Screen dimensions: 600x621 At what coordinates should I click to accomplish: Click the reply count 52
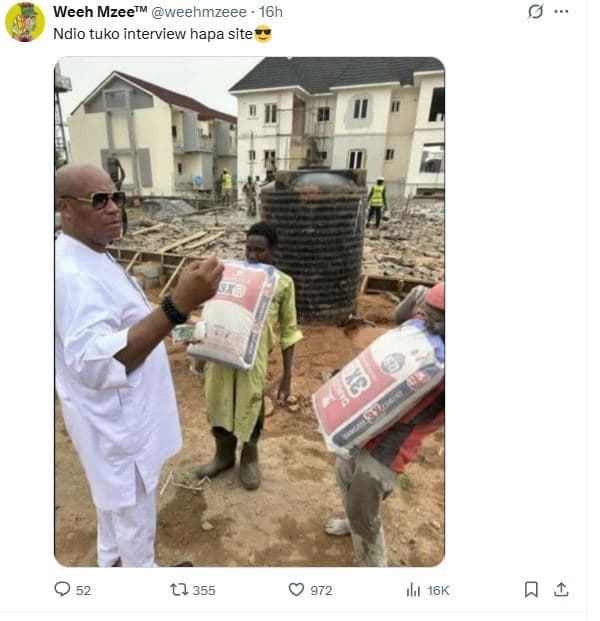click(83, 591)
